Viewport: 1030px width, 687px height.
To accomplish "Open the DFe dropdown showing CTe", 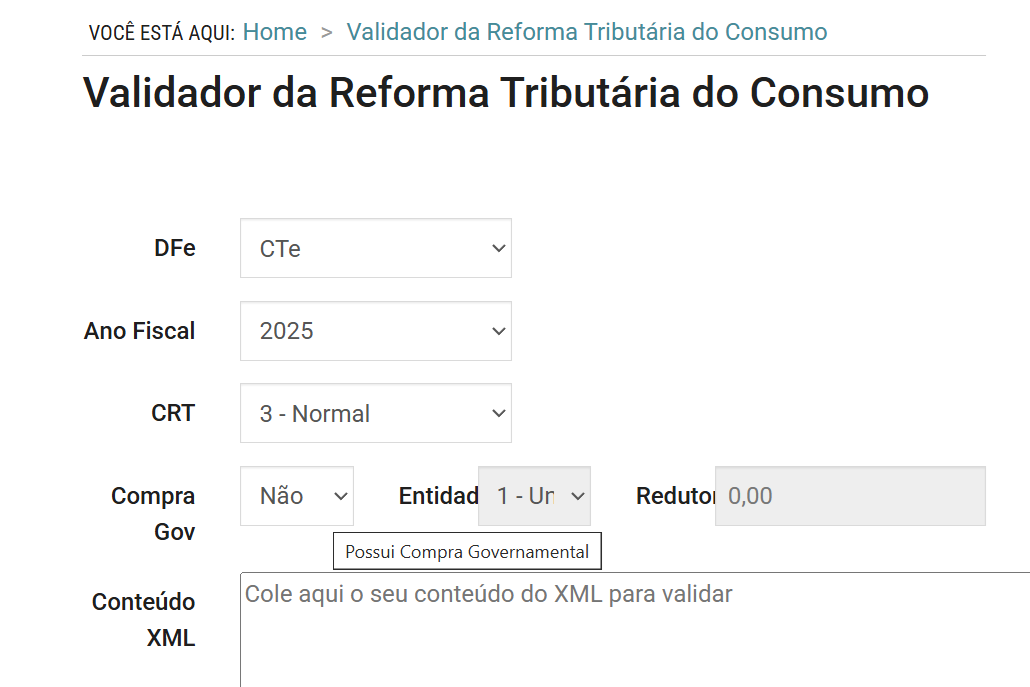I will pyautogui.click(x=375, y=248).
